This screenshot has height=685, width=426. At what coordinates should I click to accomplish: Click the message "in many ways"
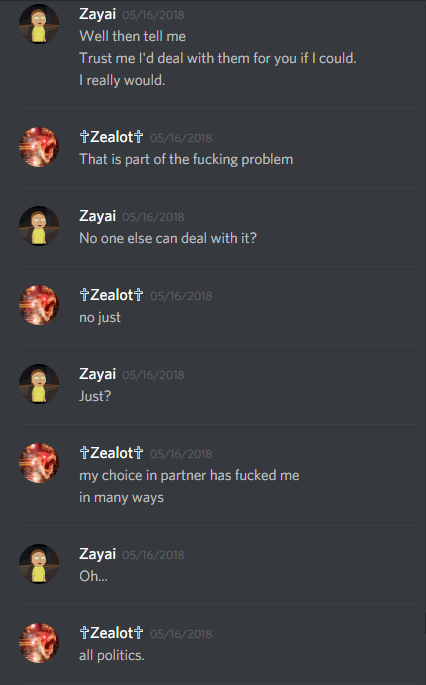pos(121,498)
